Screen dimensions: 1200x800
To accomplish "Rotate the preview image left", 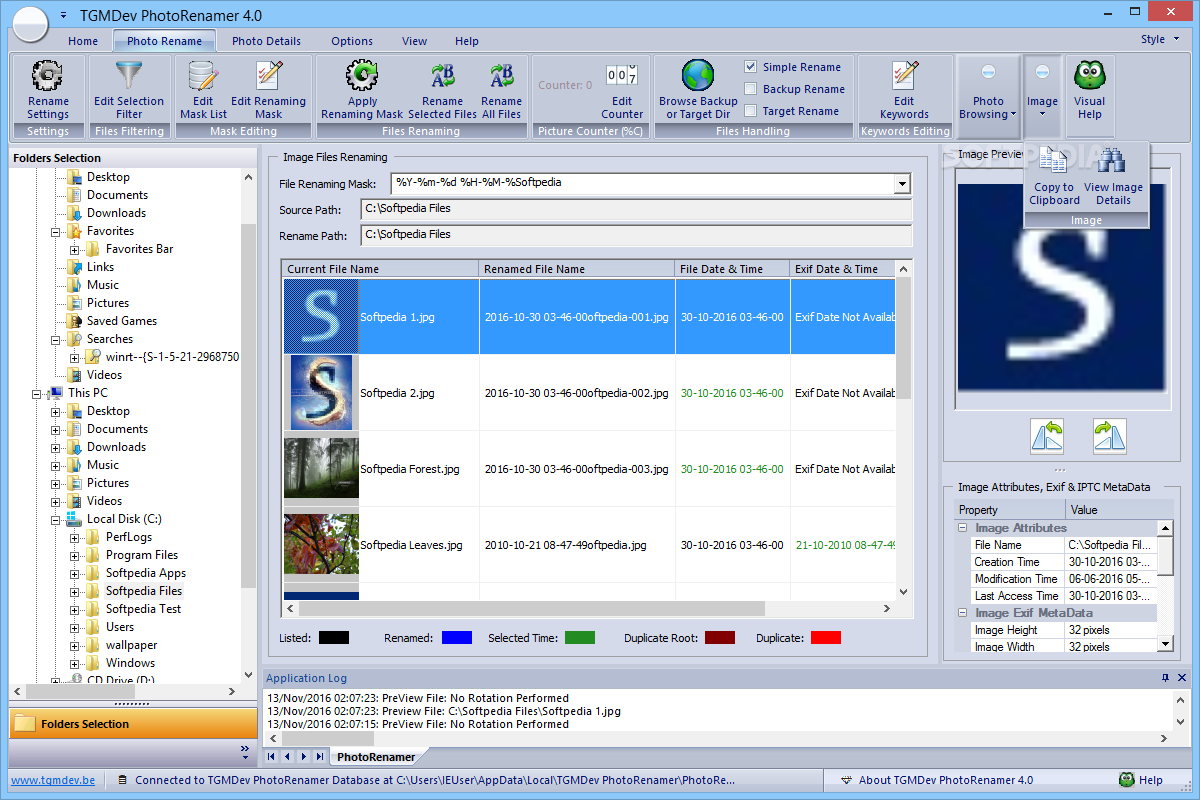I will (x=1047, y=436).
